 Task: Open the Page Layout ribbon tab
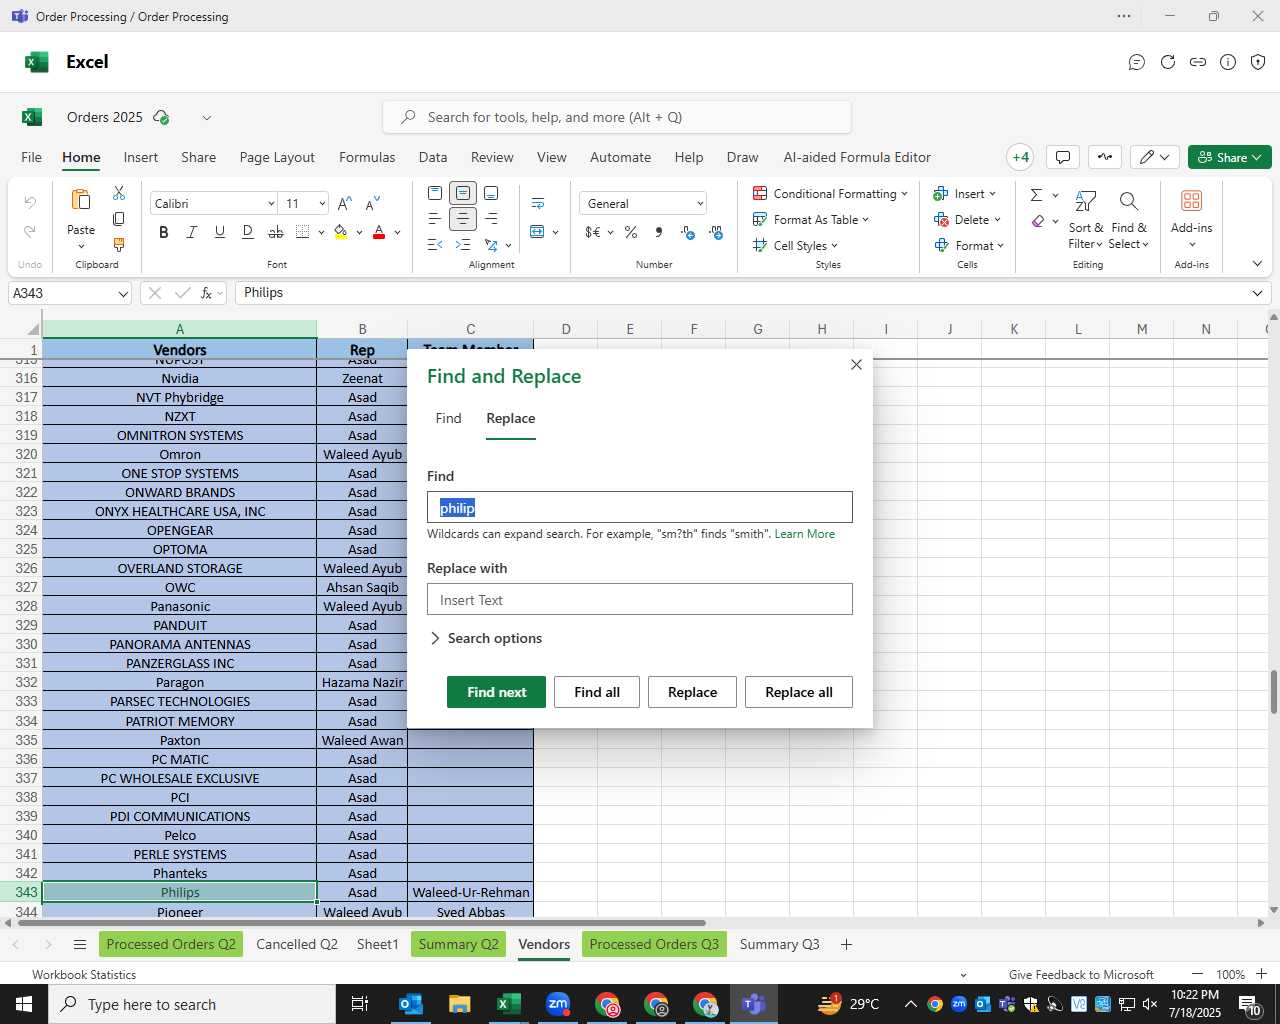(x=277, y=157)
